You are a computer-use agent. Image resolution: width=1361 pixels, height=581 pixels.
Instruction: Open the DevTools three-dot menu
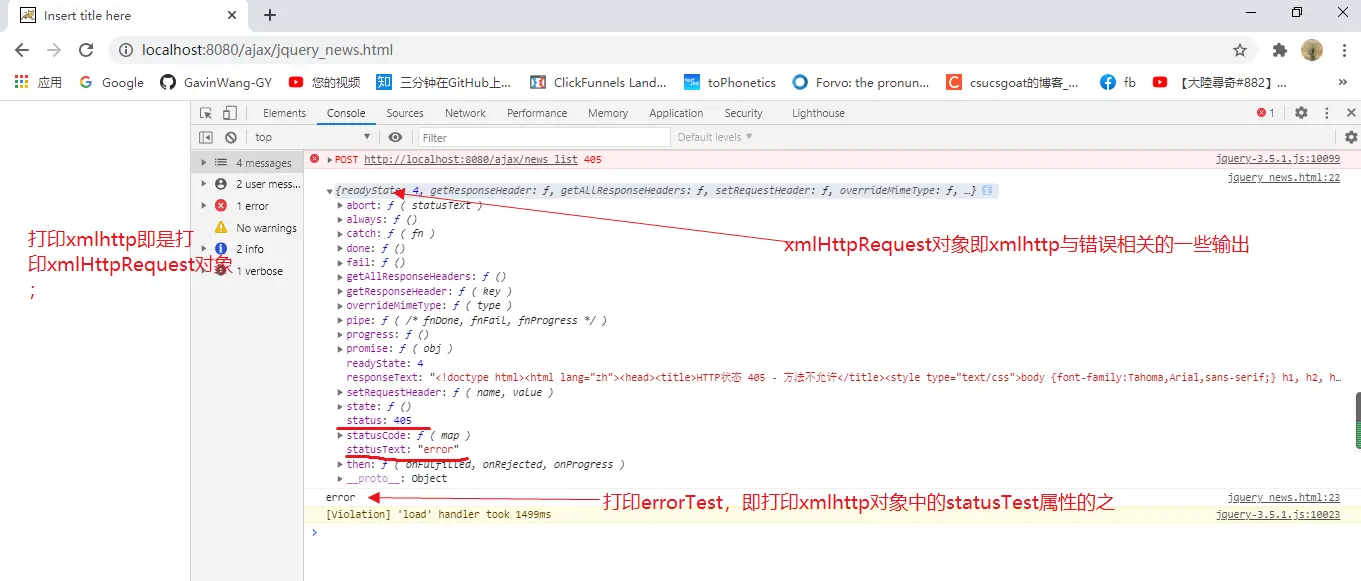[x=1327, y=113]
